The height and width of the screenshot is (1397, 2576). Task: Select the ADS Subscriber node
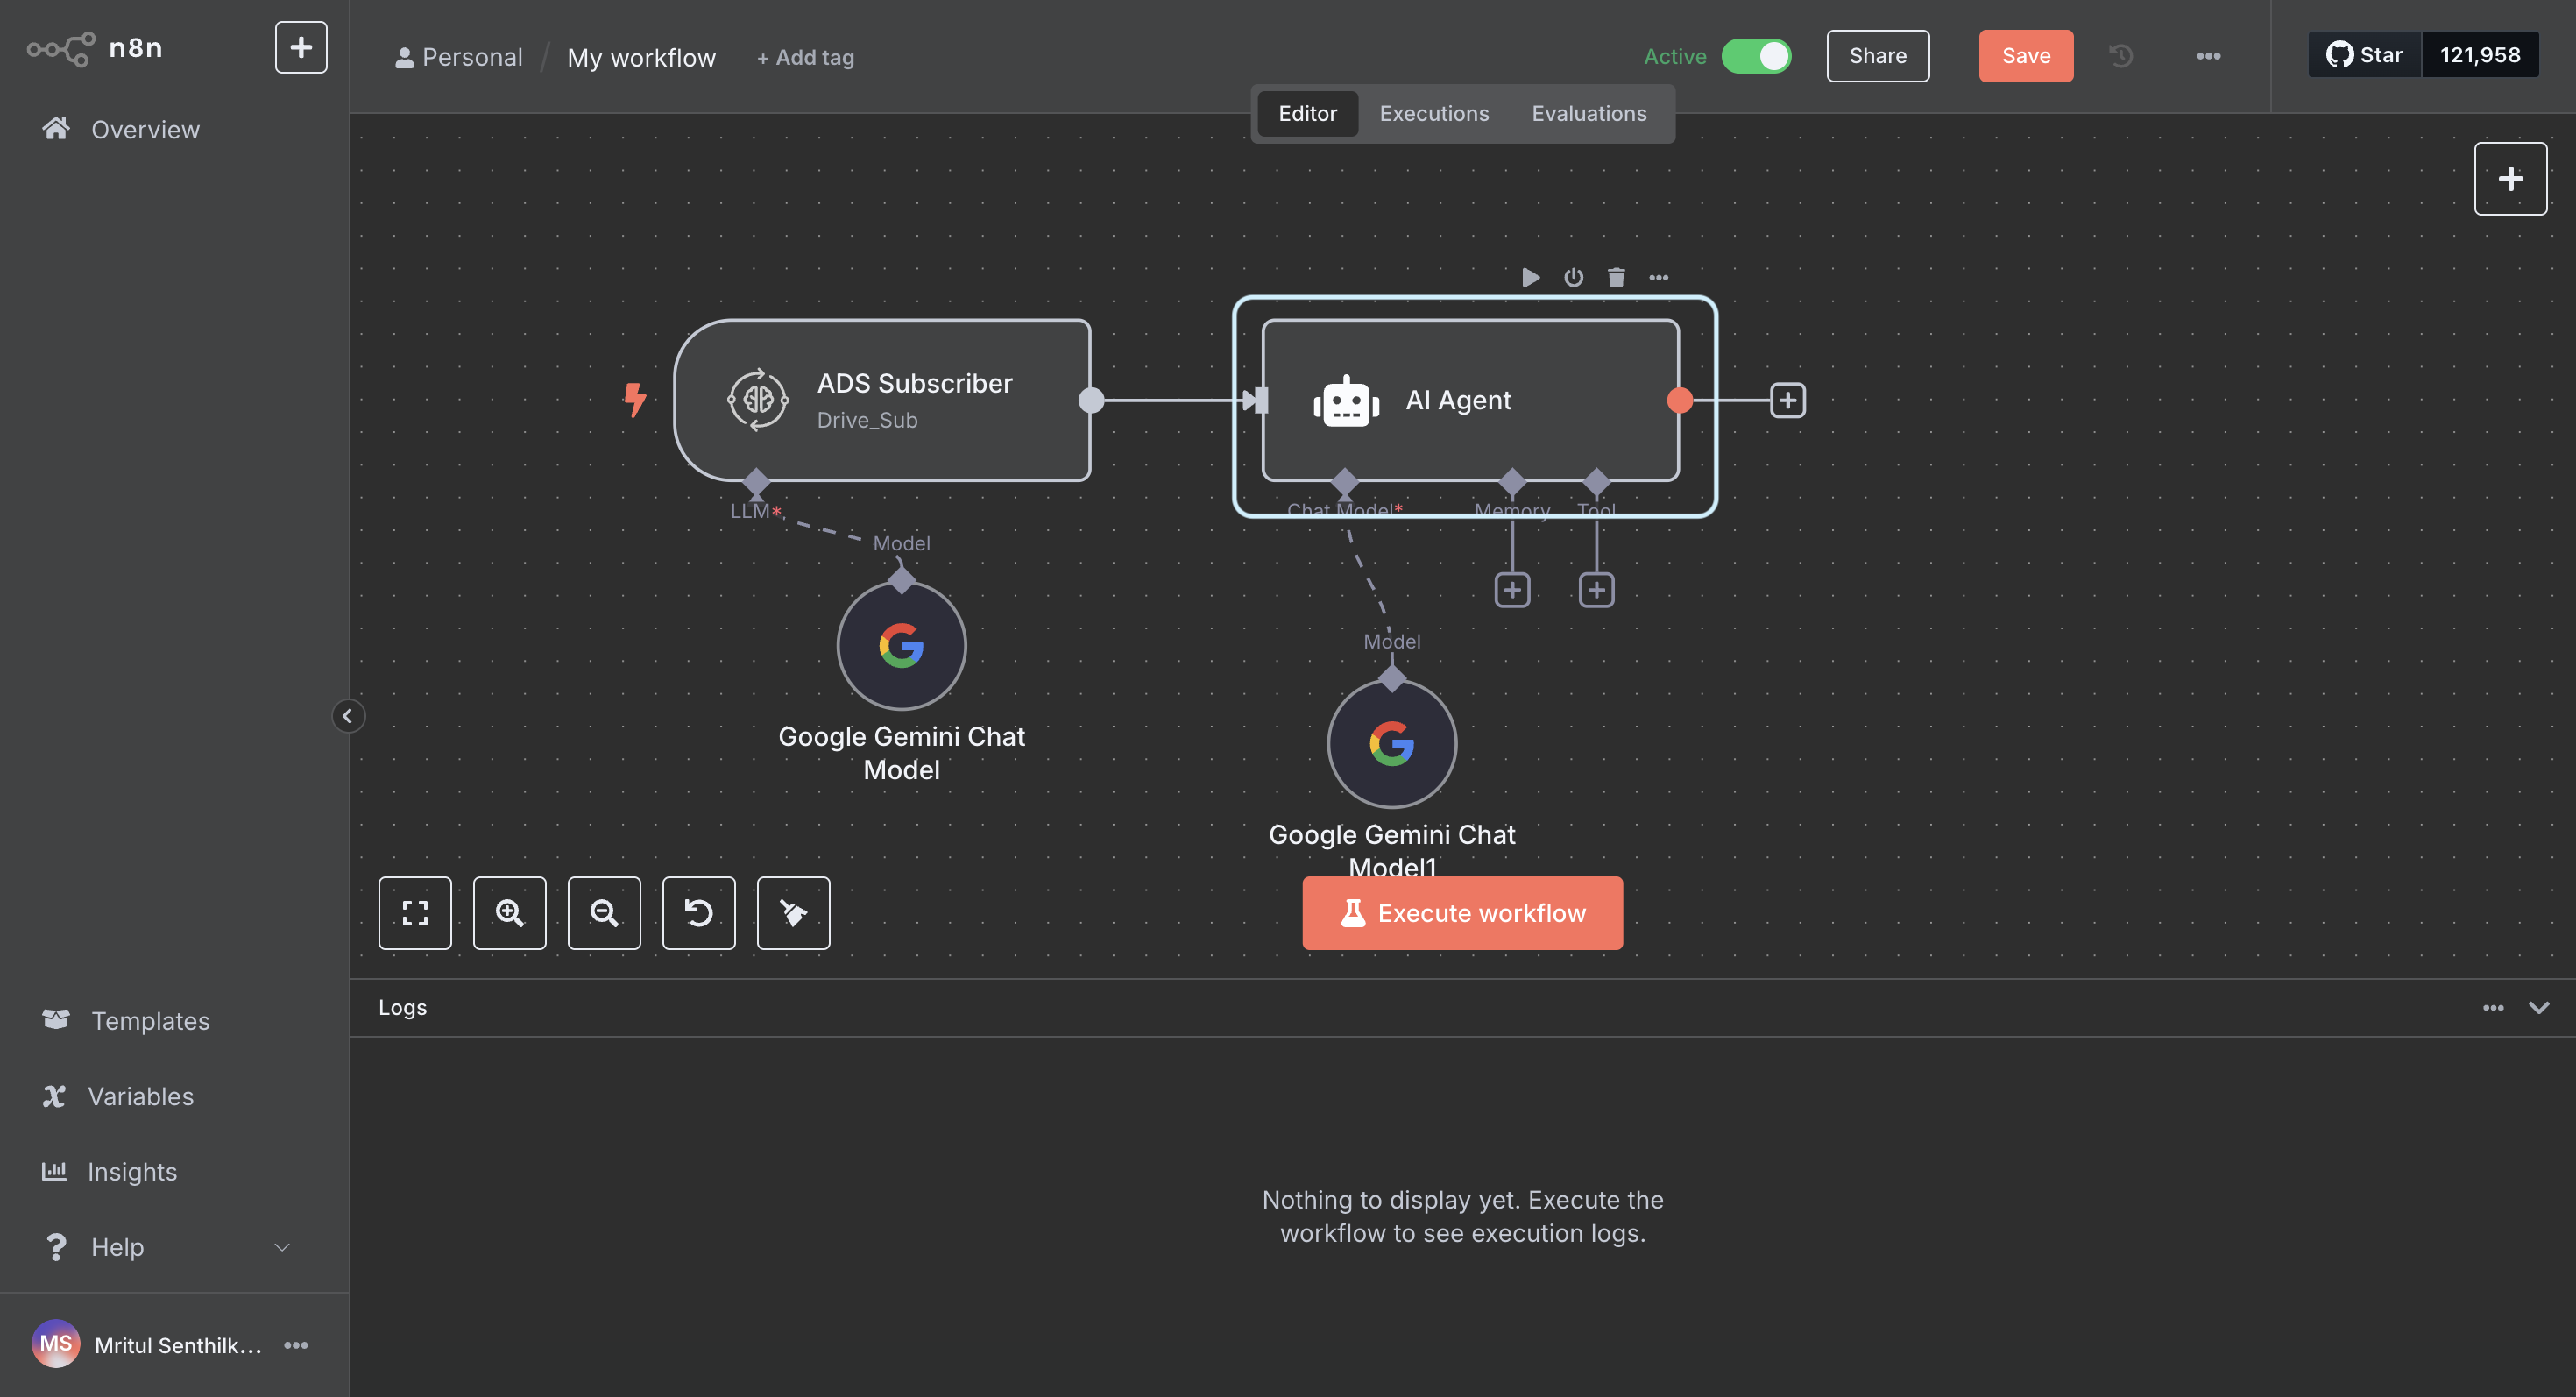882,400
